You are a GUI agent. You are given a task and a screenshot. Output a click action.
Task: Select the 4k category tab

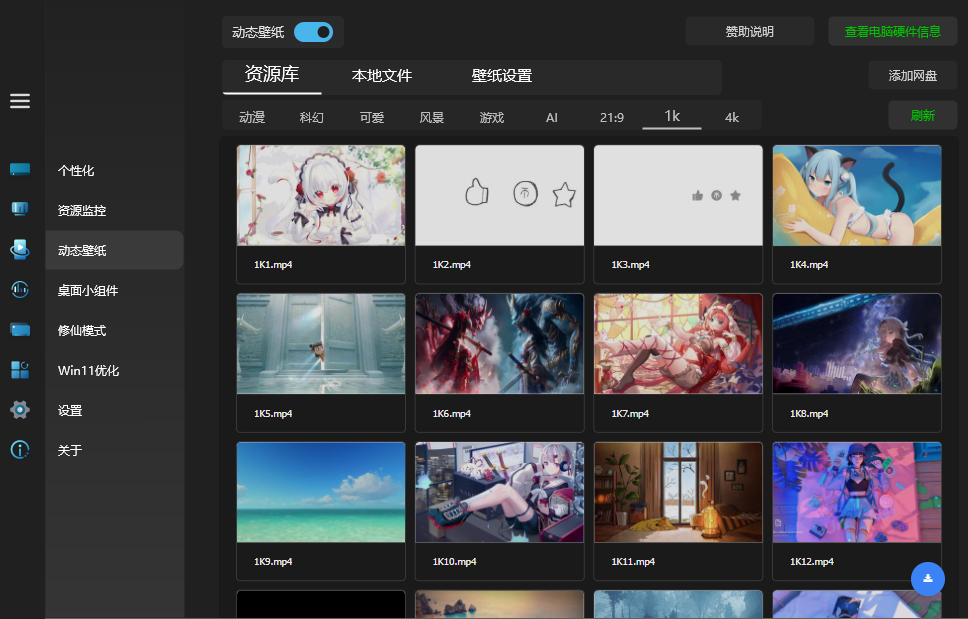pos(732,117)
